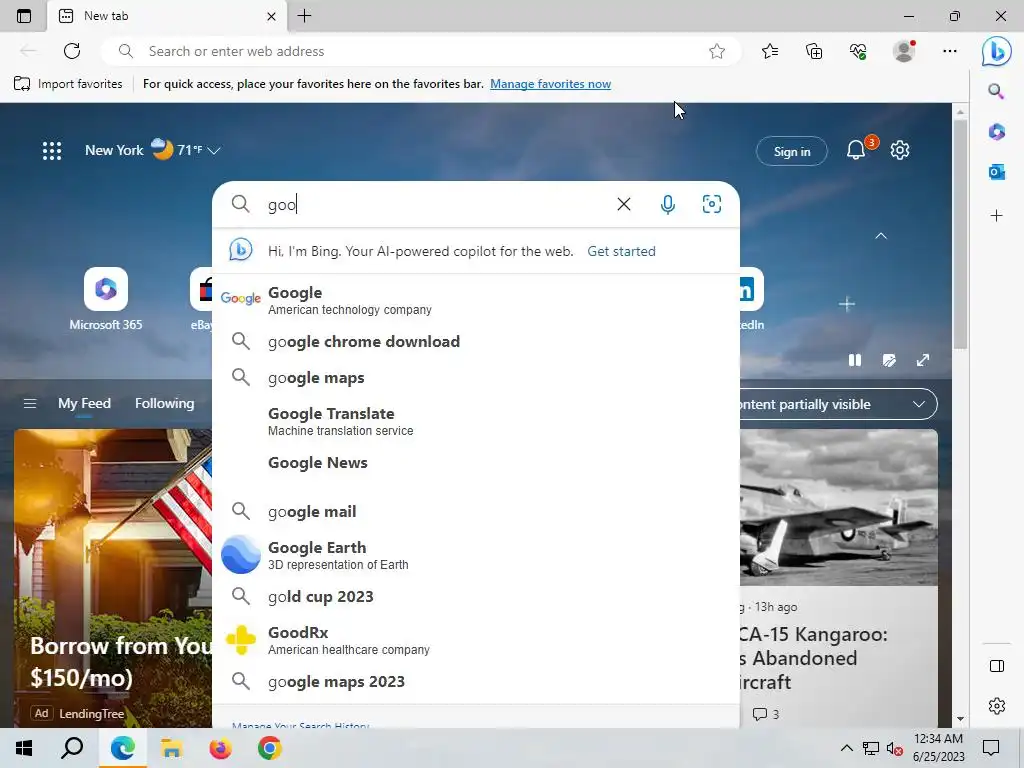Click the profile avatar icon
The image size is (1024, 768).
904,51
